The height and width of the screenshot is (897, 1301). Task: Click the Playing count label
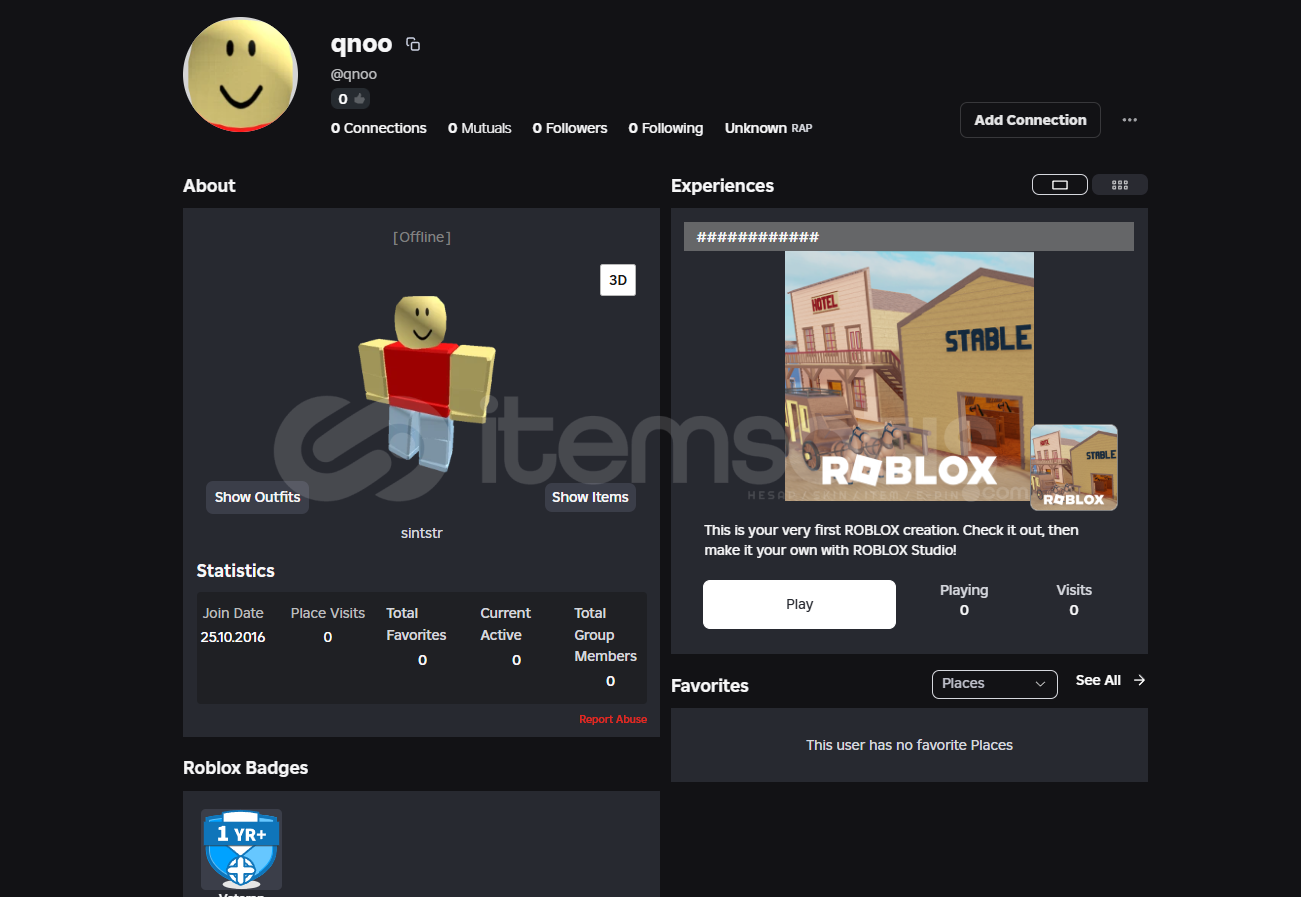coord(964,590)
